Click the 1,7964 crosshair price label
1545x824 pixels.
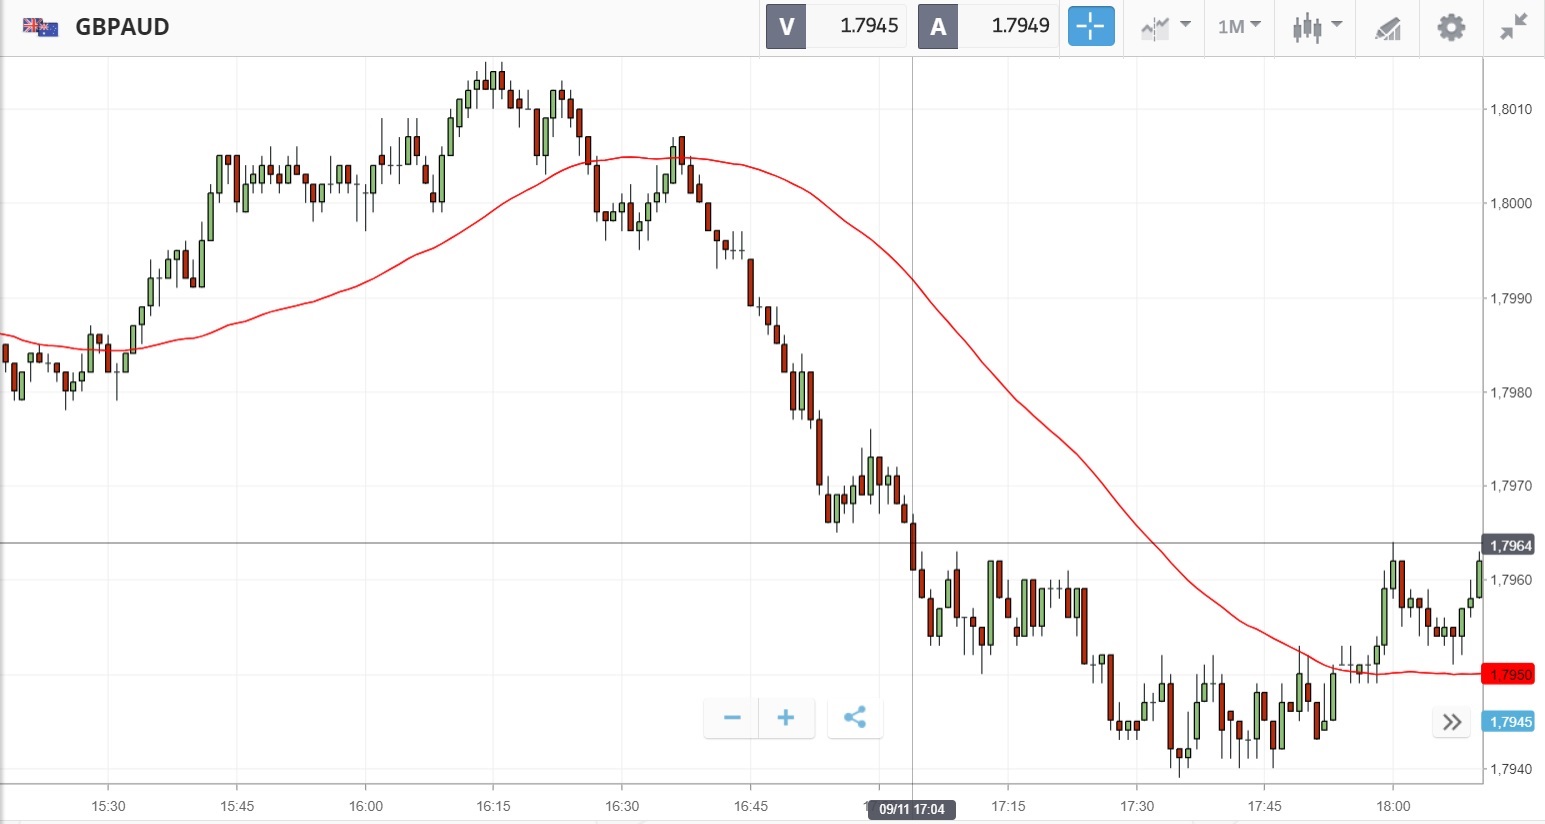(x=1510, y=545)
